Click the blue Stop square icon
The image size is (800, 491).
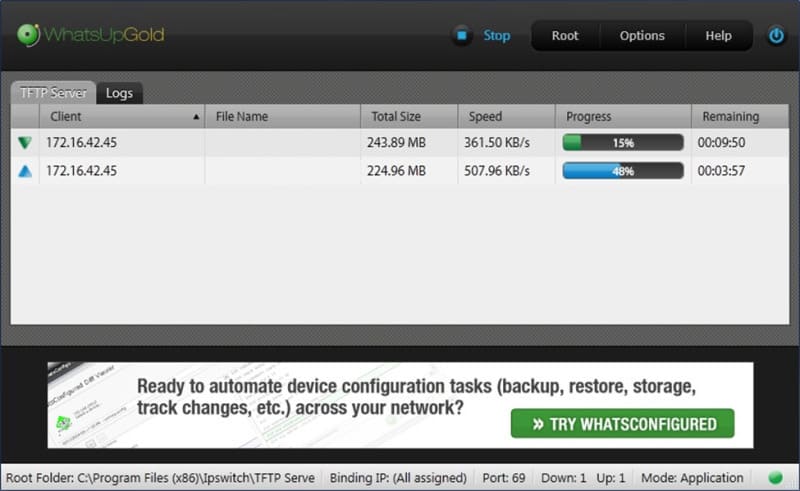tap(462, 35)
